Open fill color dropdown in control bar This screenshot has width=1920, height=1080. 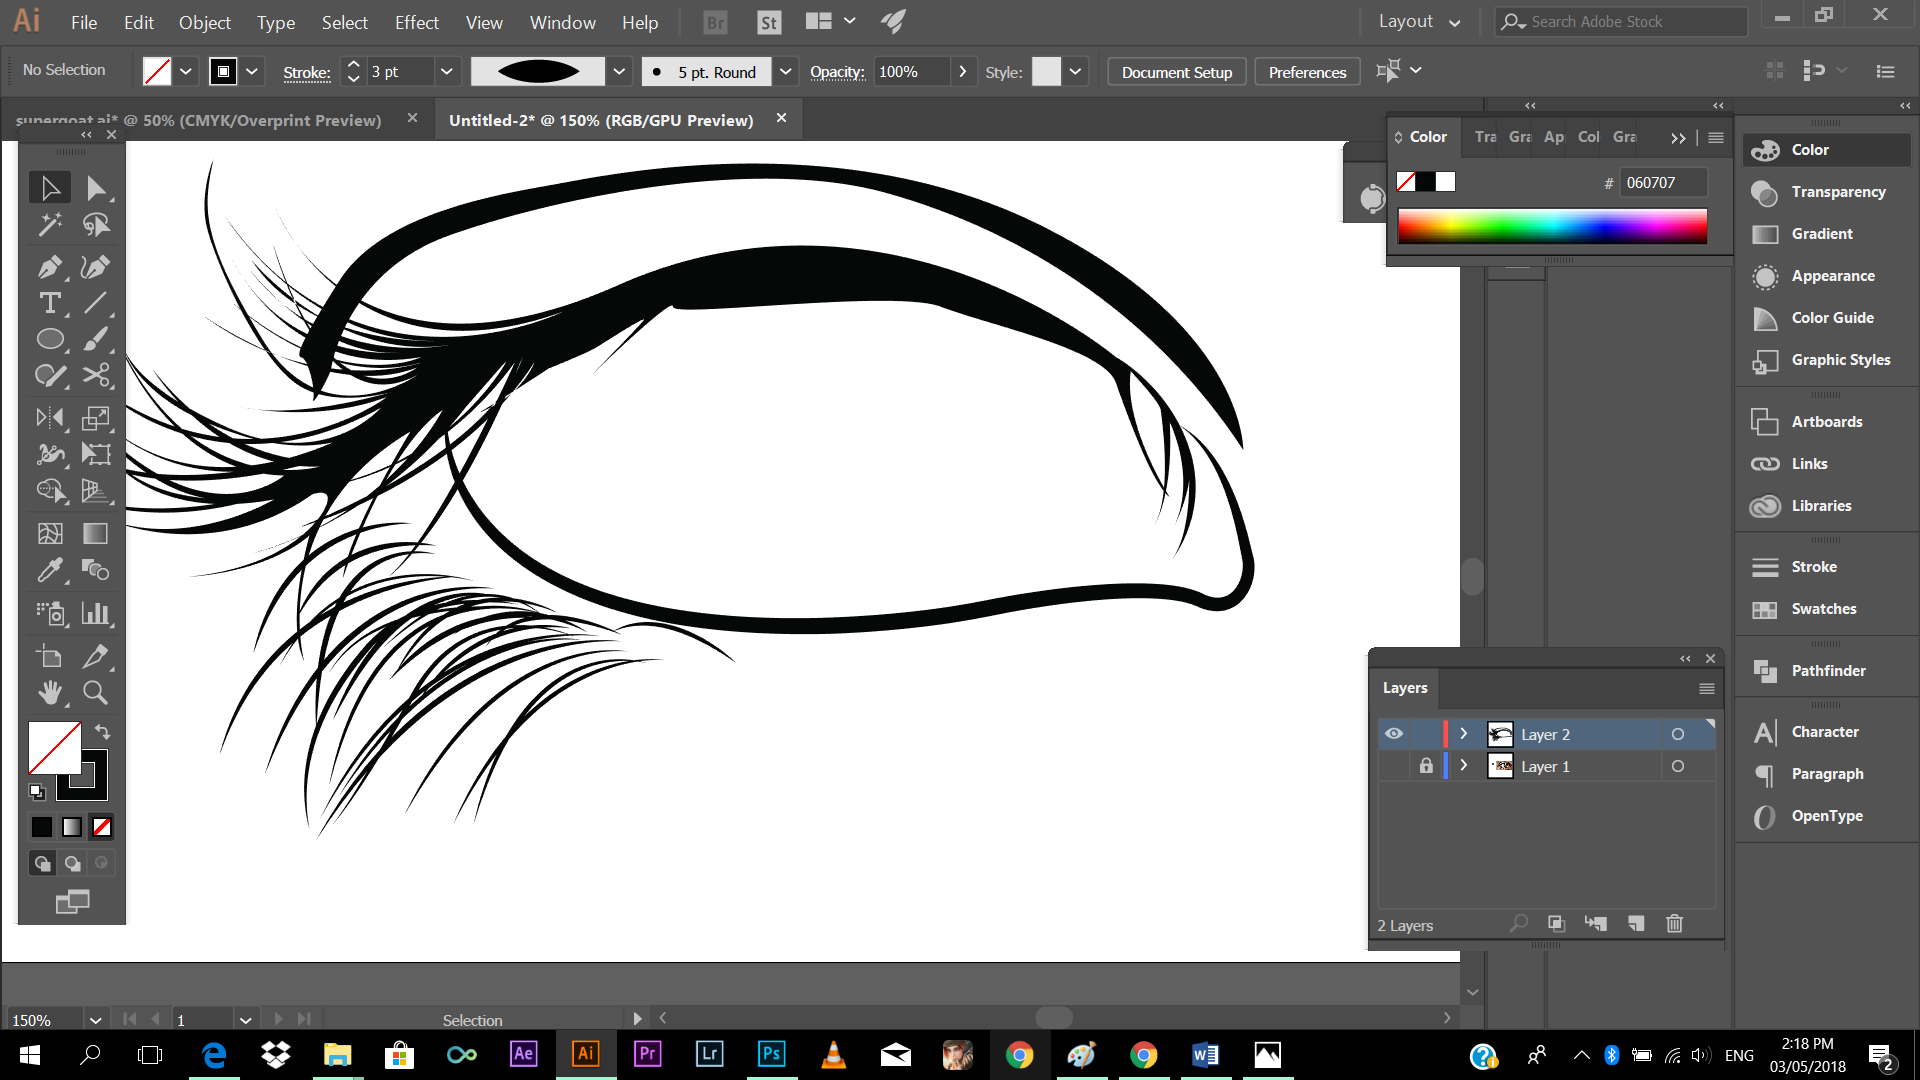pos(186,71)
